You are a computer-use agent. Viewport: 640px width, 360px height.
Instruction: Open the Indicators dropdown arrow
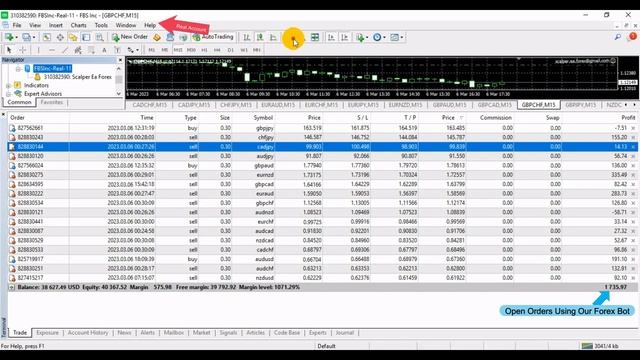[x=367, y=38]
